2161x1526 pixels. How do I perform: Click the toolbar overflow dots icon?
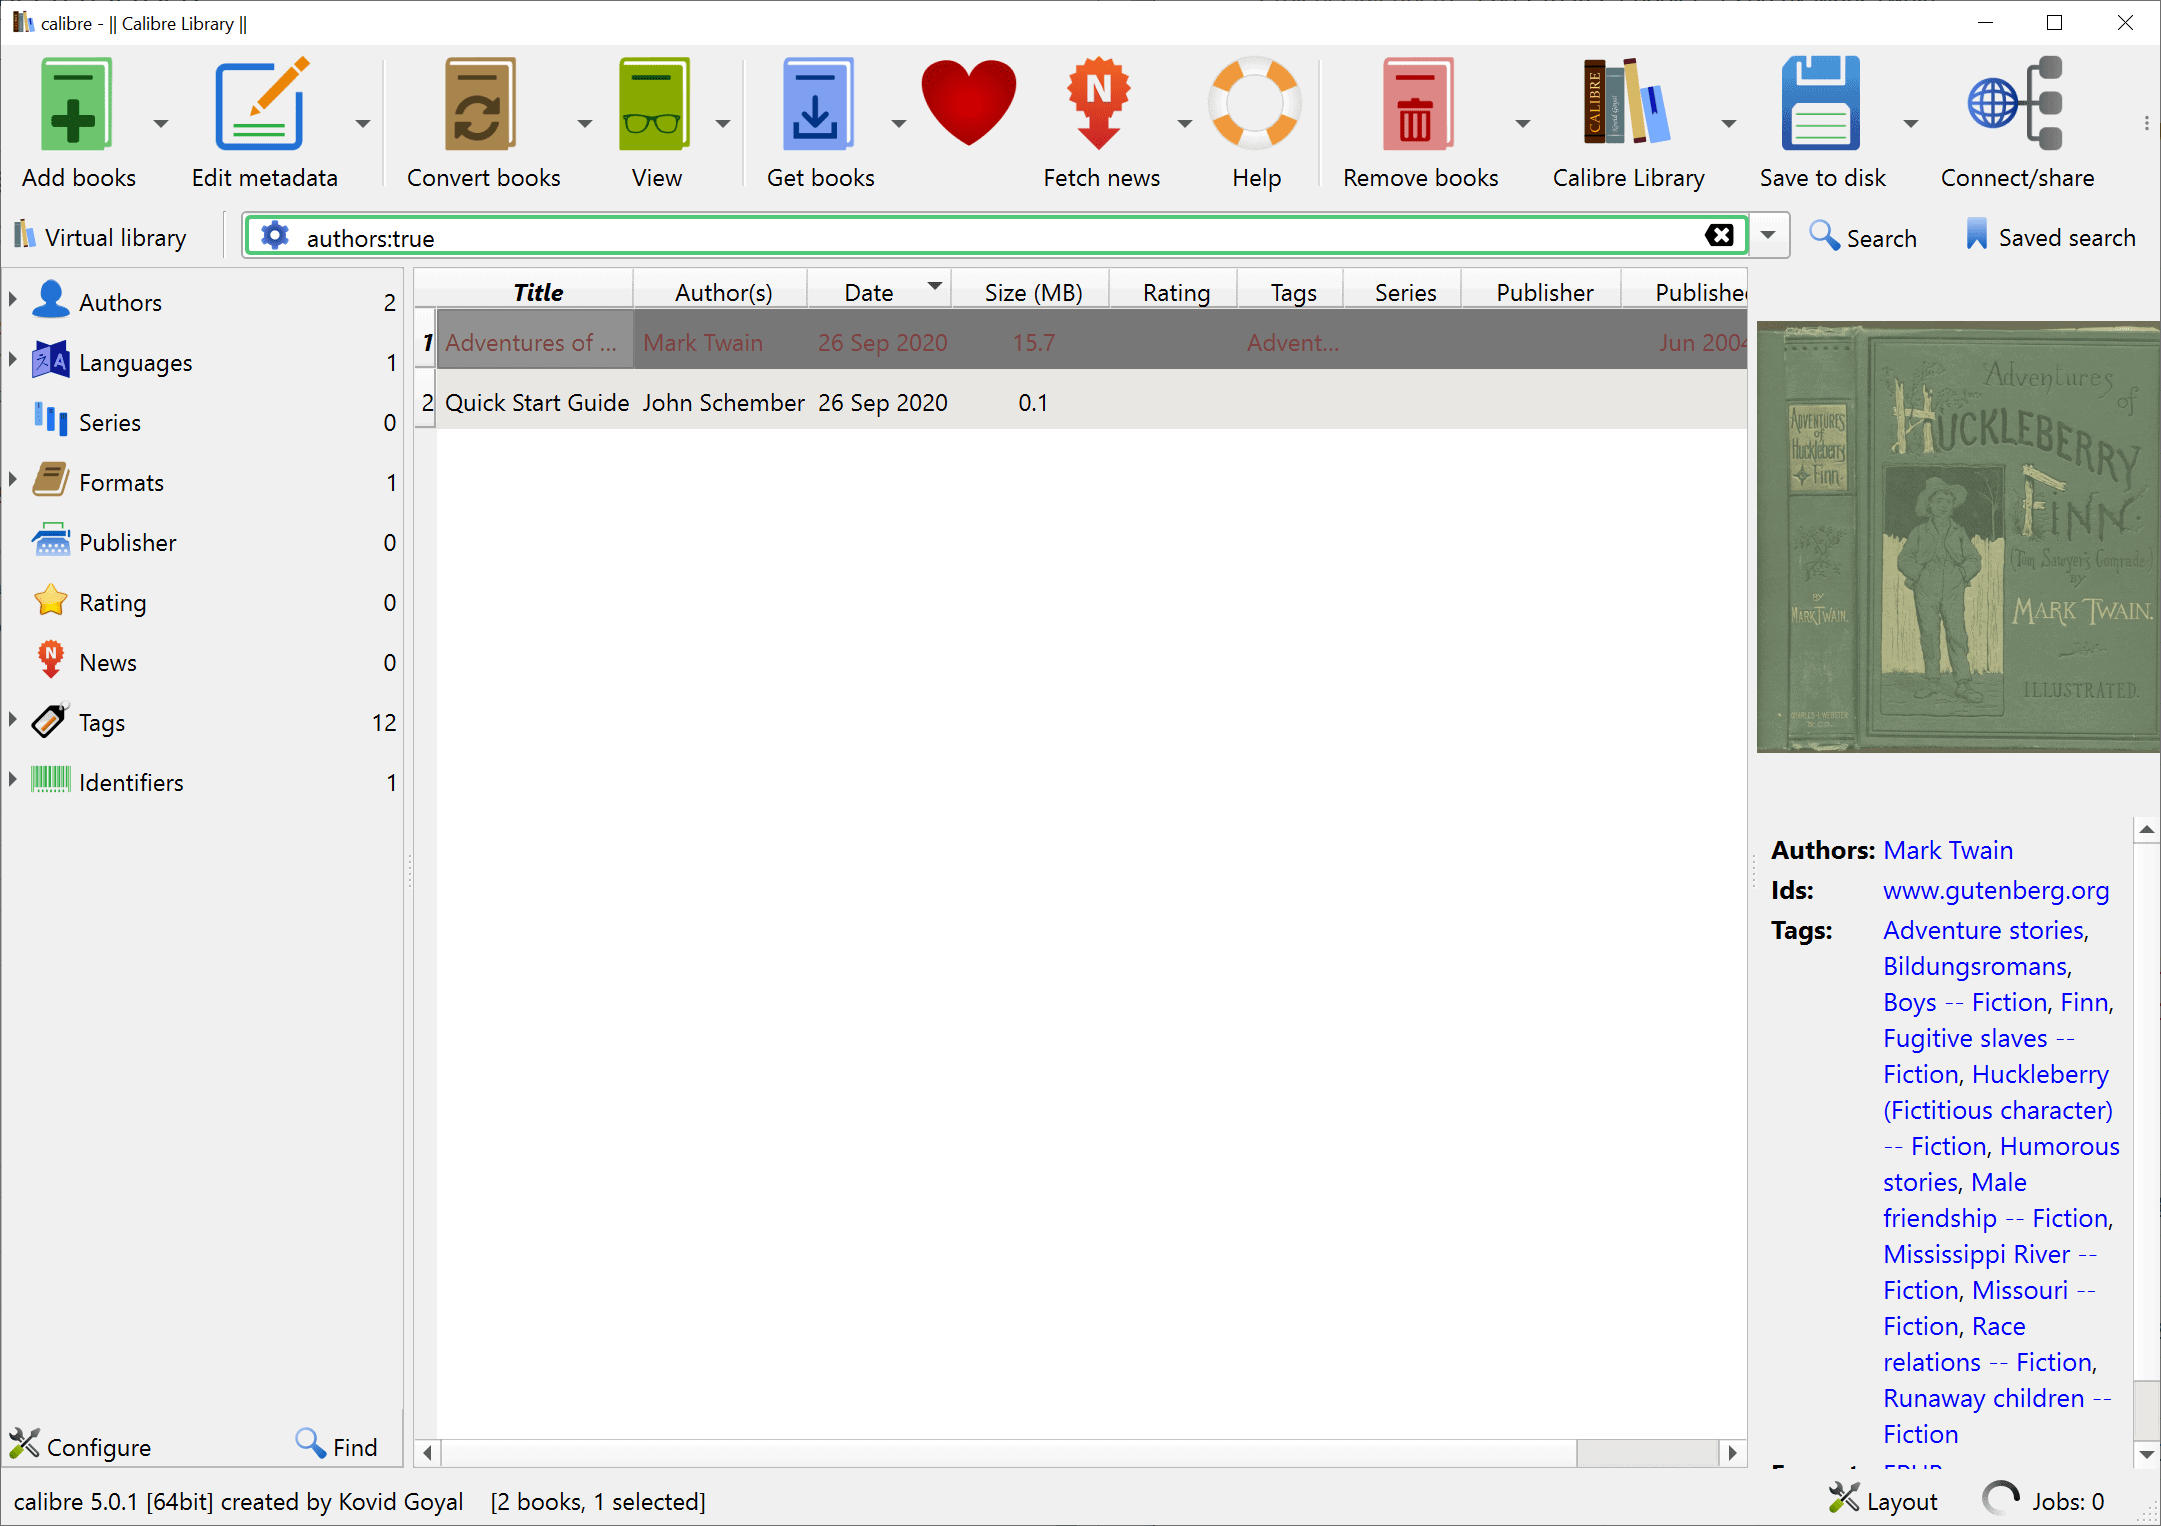tap(2146, 123)
